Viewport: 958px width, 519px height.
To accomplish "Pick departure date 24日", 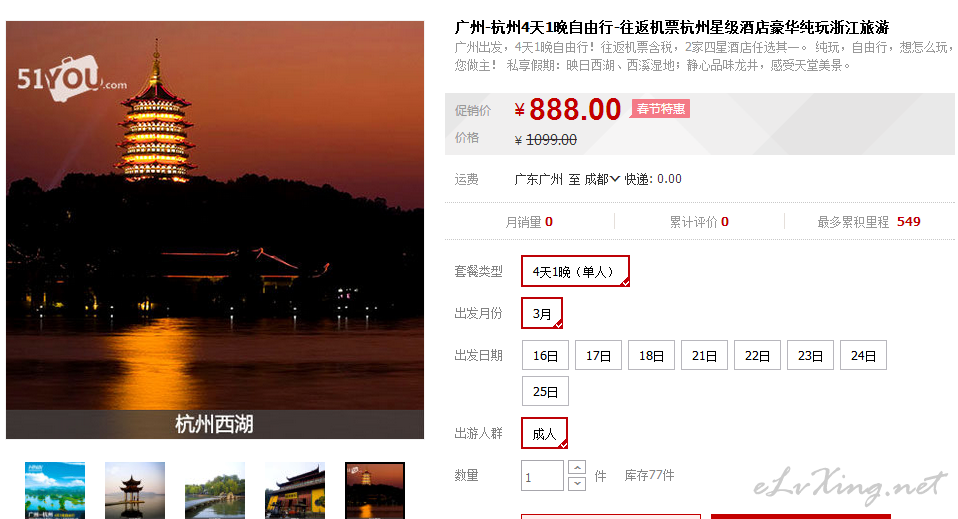I will click(863, 355).
